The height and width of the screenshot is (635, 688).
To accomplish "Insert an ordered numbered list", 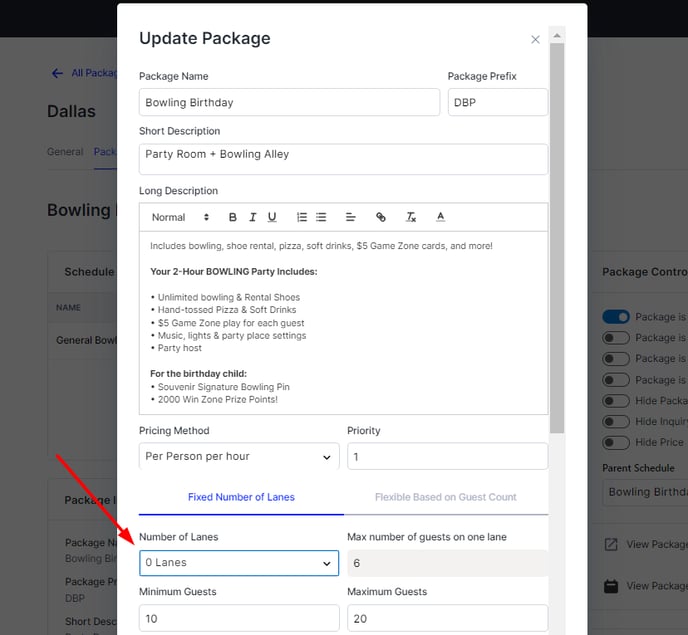I will click(x=302, y=217).
